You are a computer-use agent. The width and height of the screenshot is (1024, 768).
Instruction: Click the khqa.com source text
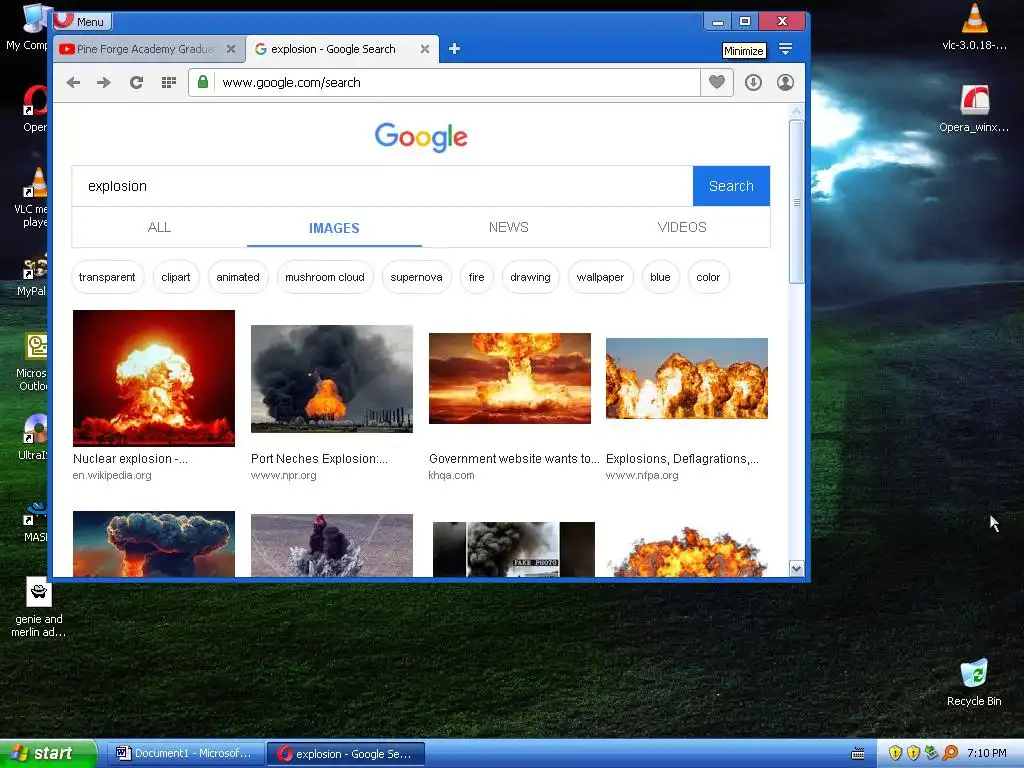[x=451, y=475]
